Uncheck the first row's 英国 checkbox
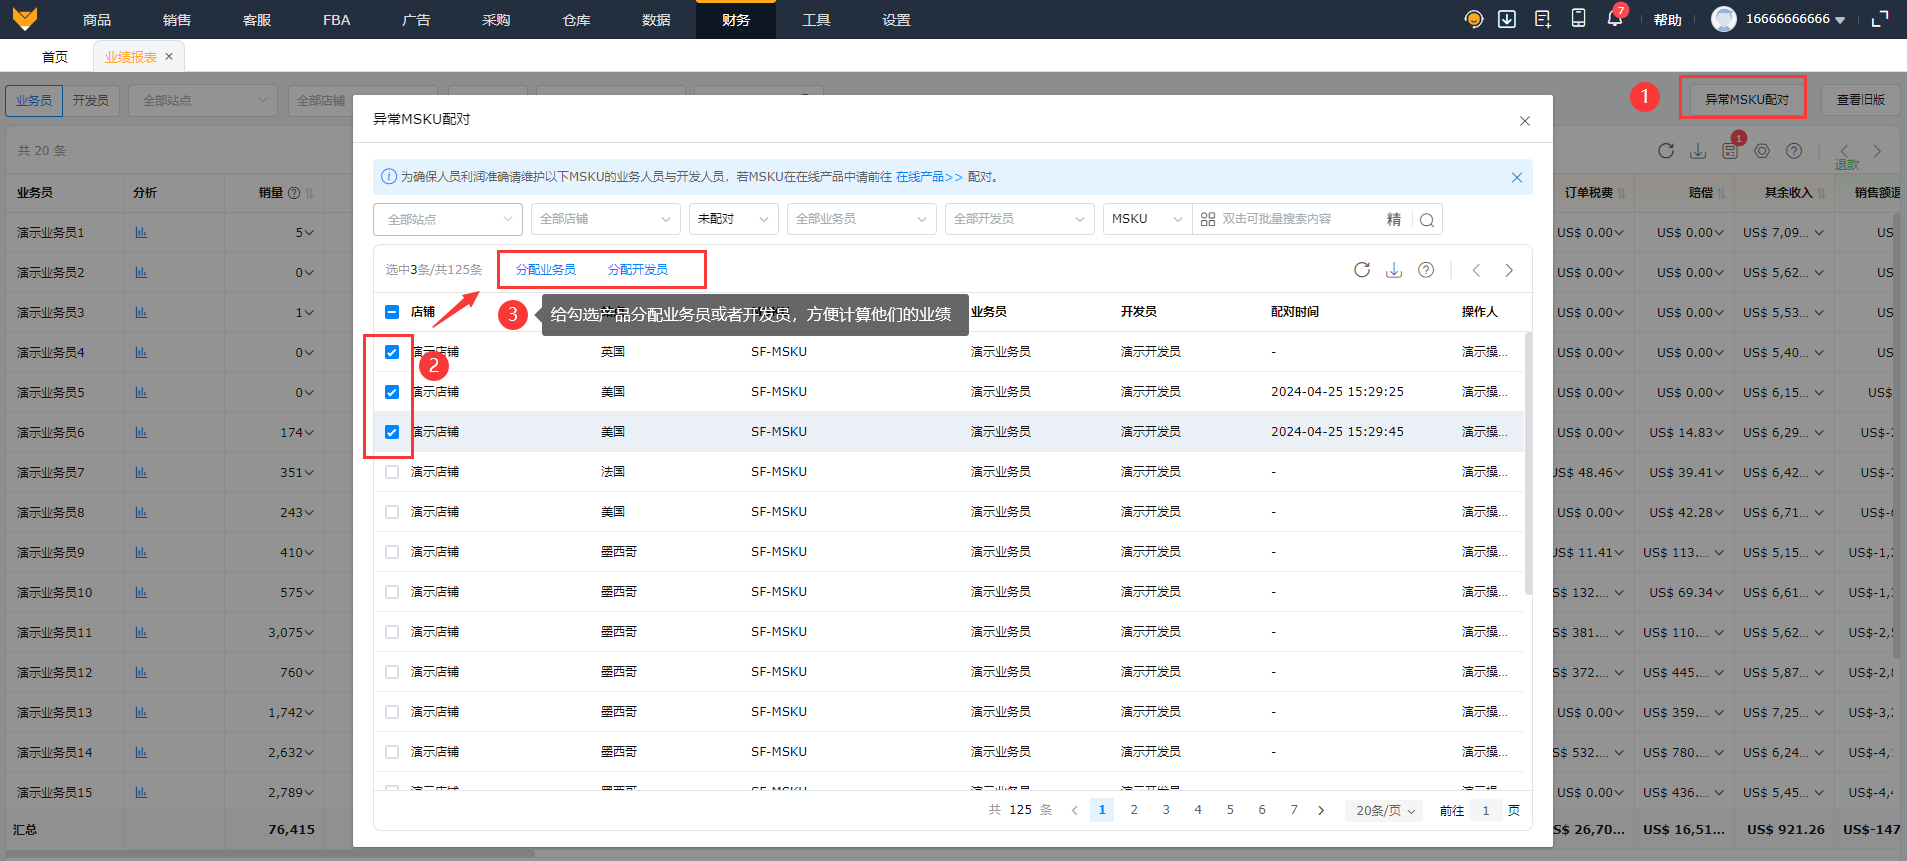This screenshot has height=861, width=1907. (x=392, y=352)
